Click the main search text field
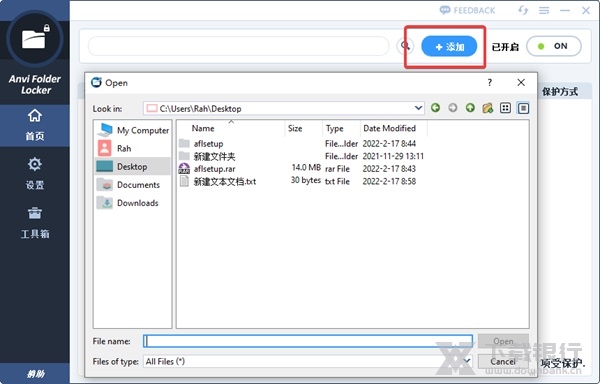 click(238, 46)
